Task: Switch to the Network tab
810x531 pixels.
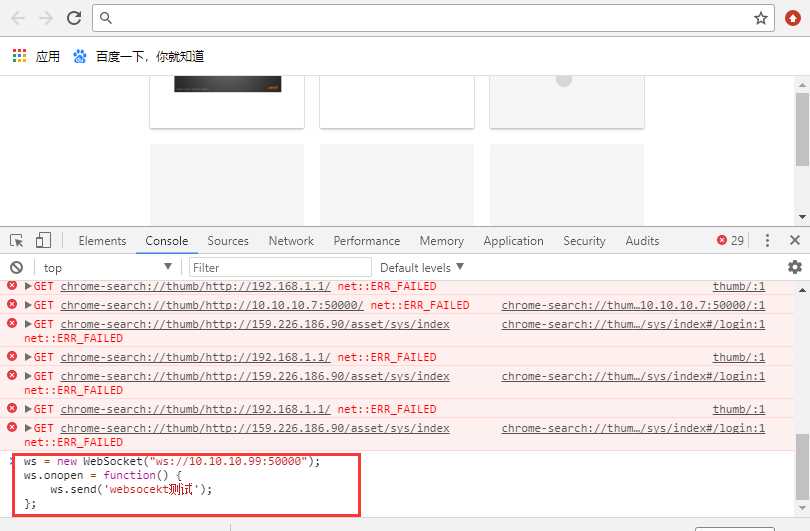Action: (x=291, y=241)
